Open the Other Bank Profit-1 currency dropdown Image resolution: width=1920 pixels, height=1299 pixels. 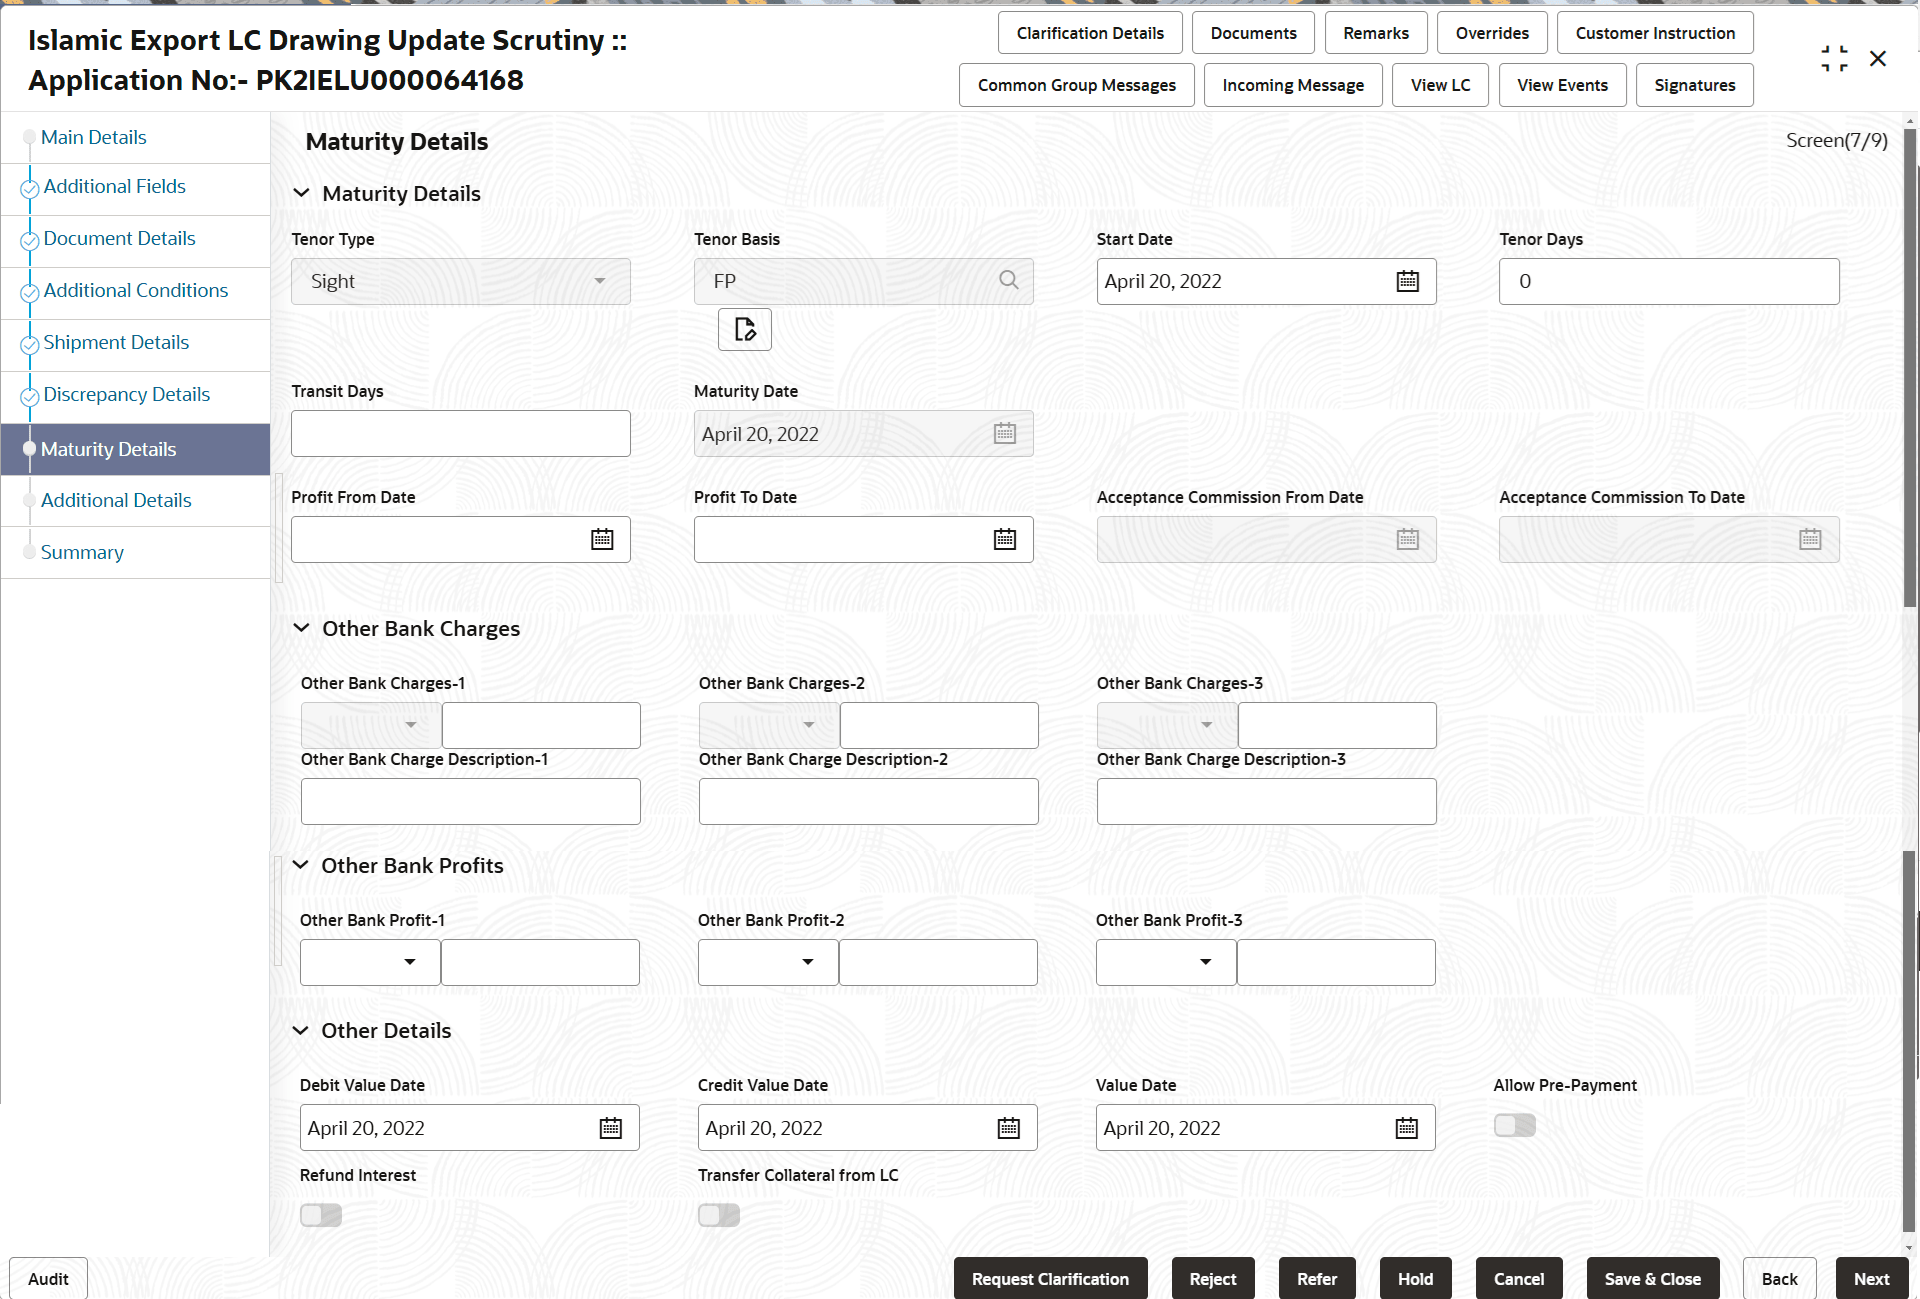point(370,962)
